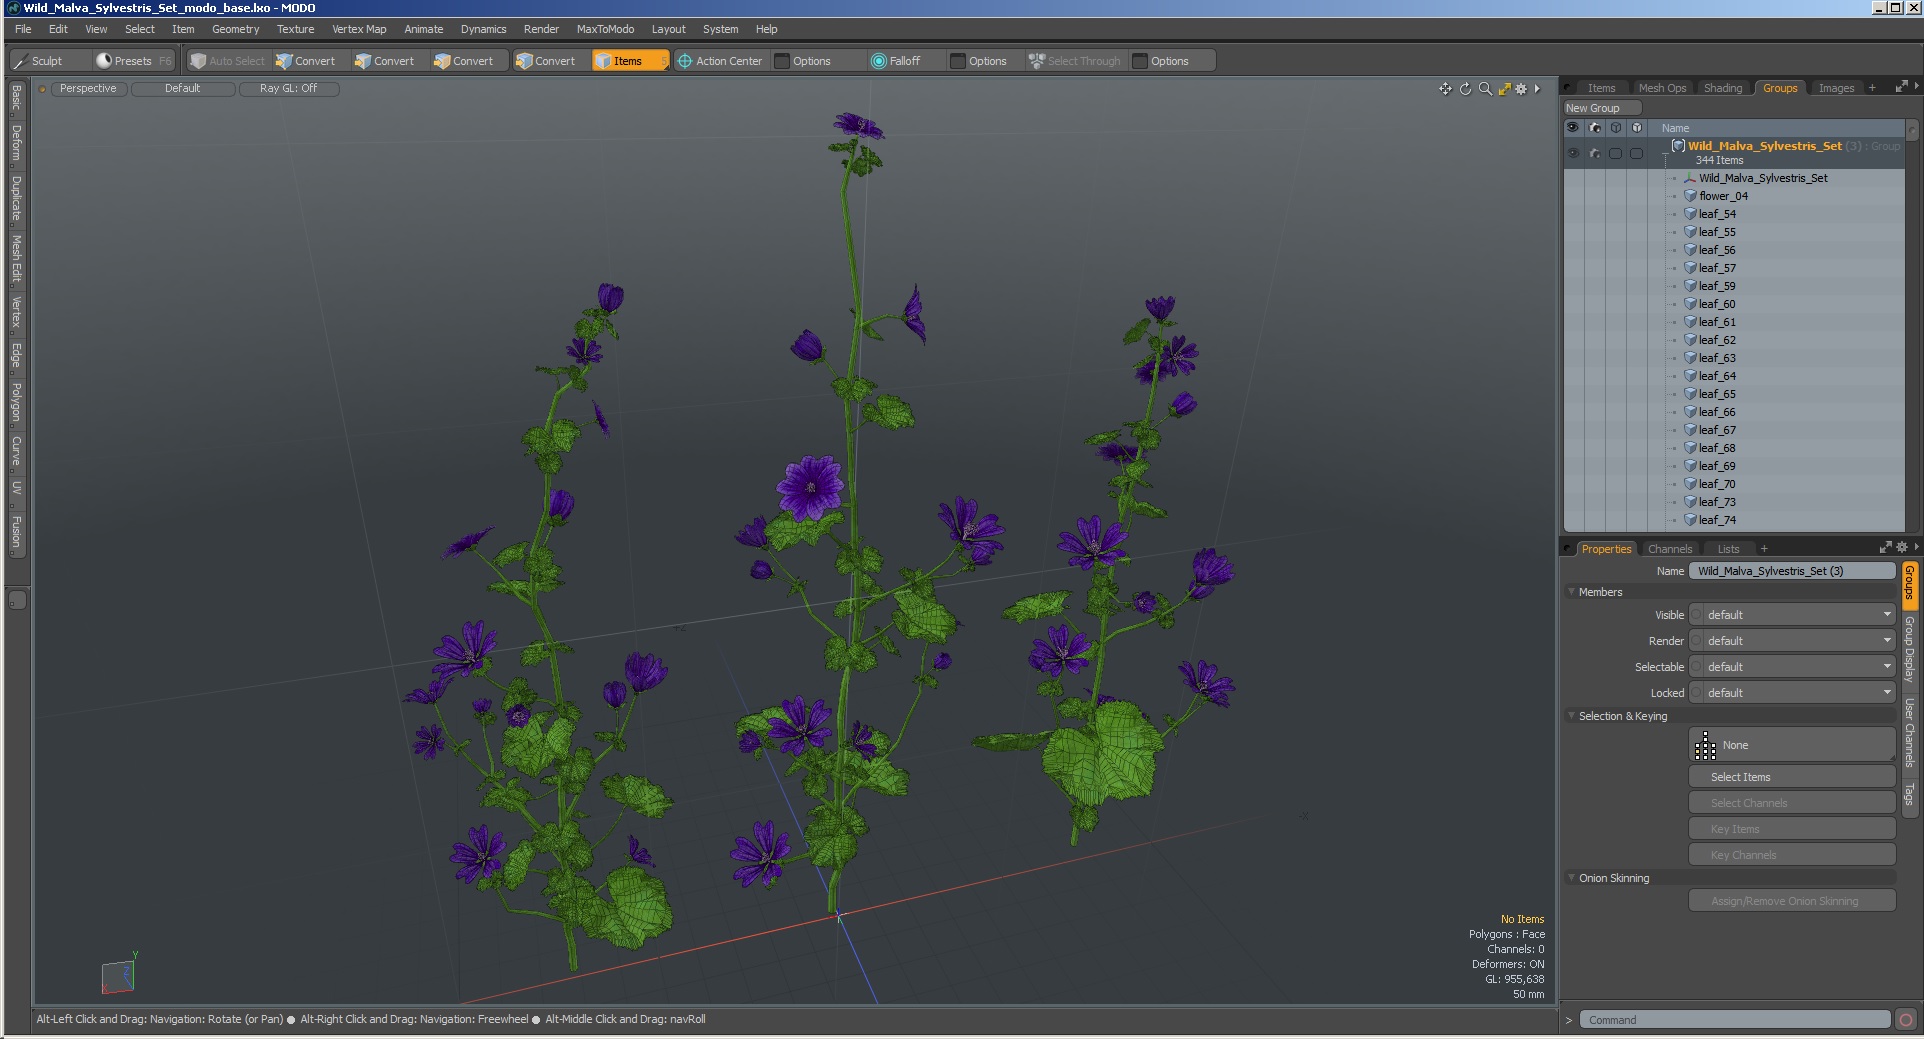Open the Geometry menu
Screen dimensions: 1924x1039
[x=235, y=29]
